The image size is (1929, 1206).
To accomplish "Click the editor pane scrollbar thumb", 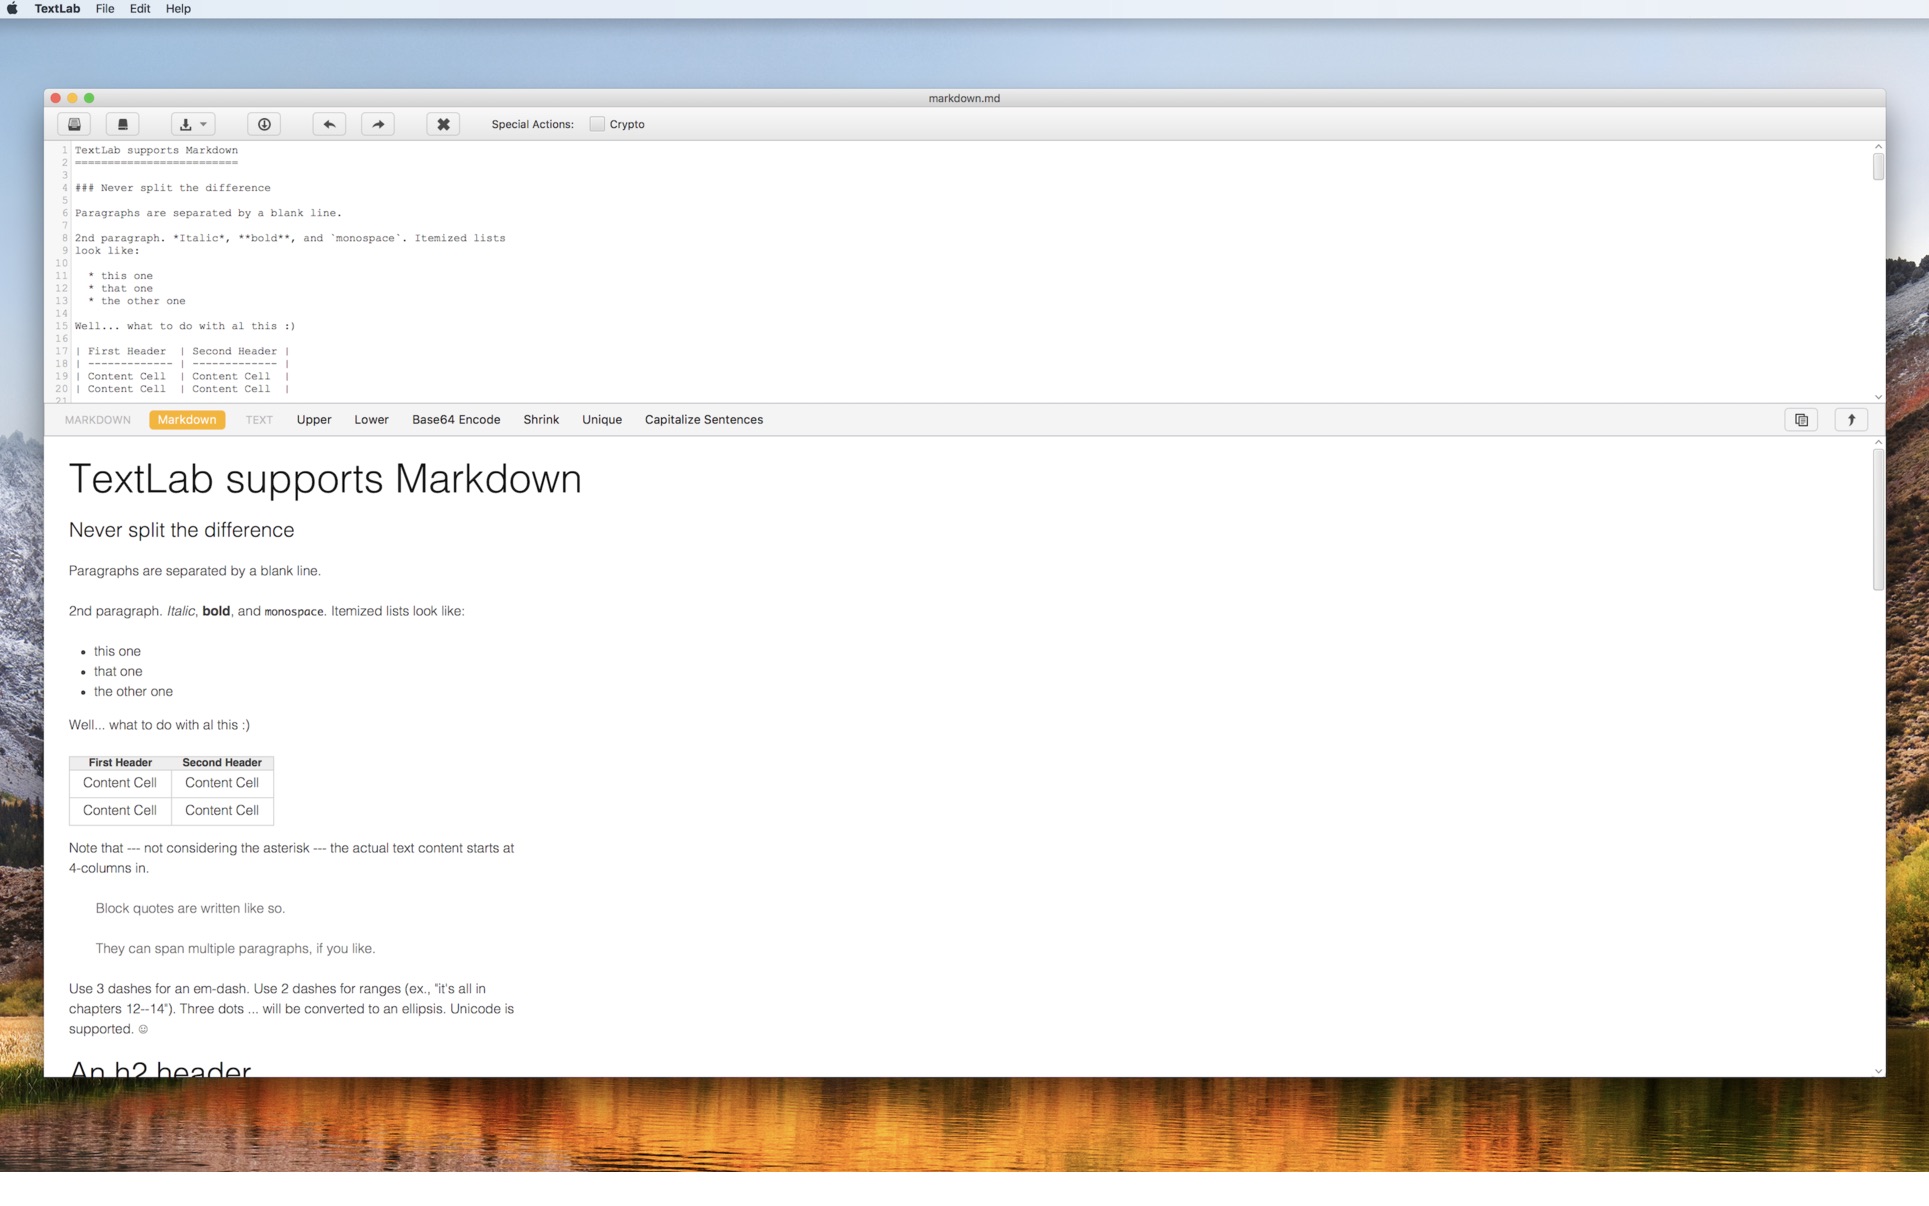I will [1878, 167].
